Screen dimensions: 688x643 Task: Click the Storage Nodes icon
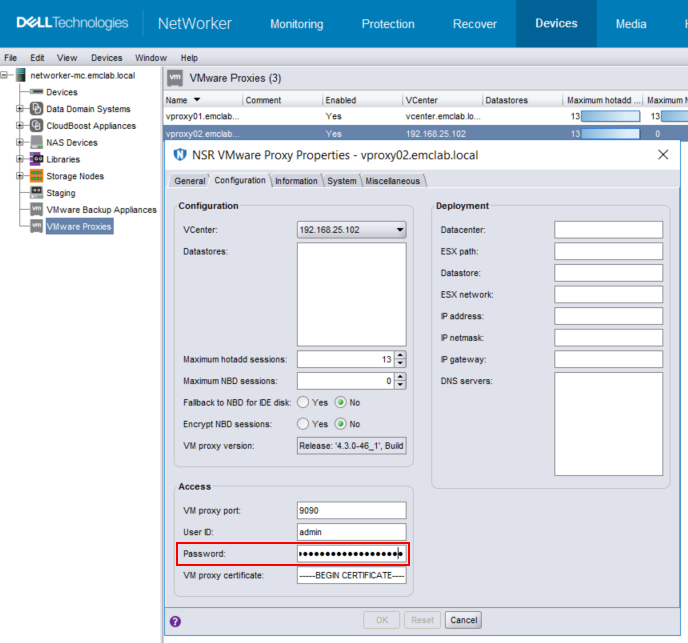pyautogui.click(x=36, y=176)
